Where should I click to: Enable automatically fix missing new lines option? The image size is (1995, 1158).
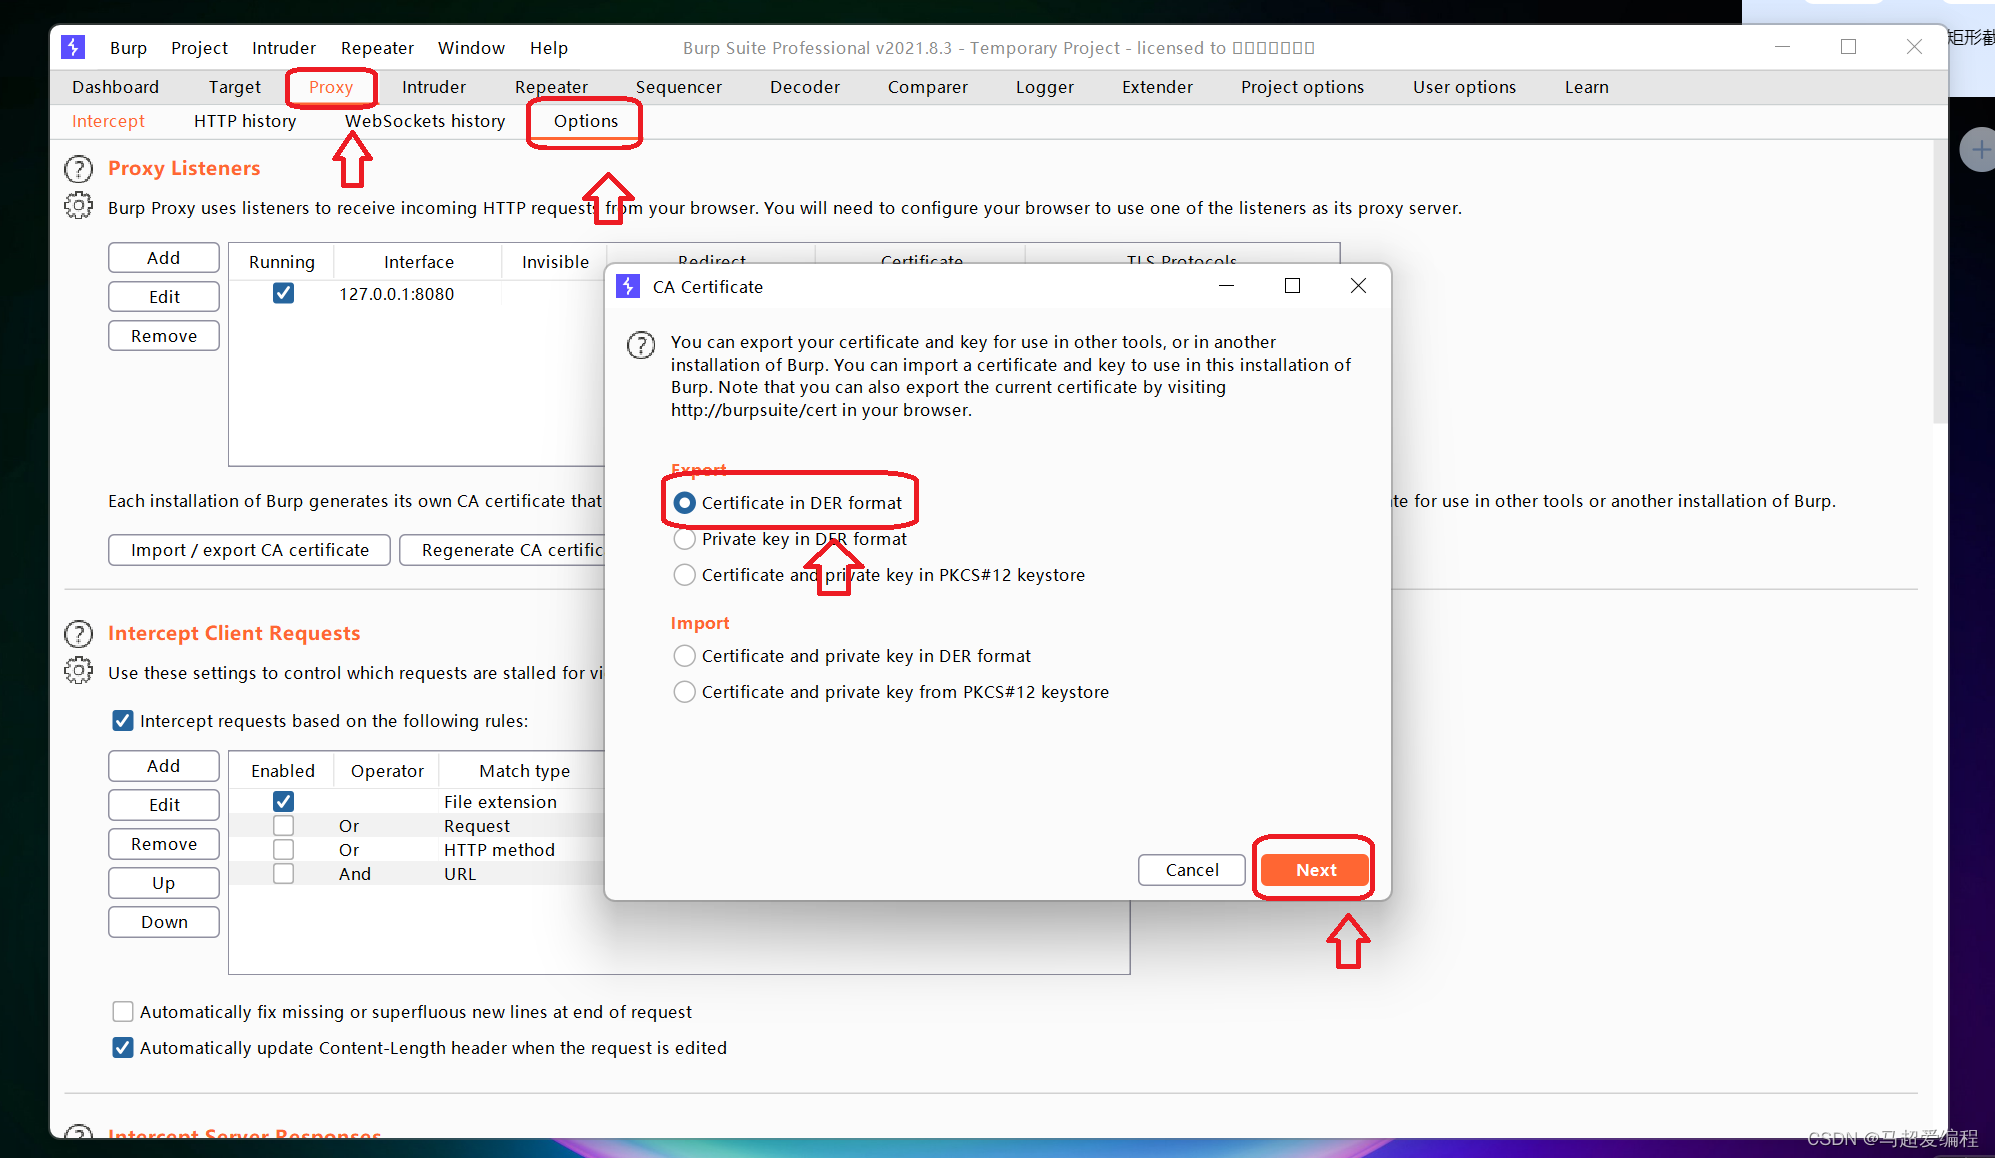point(123,1011)
